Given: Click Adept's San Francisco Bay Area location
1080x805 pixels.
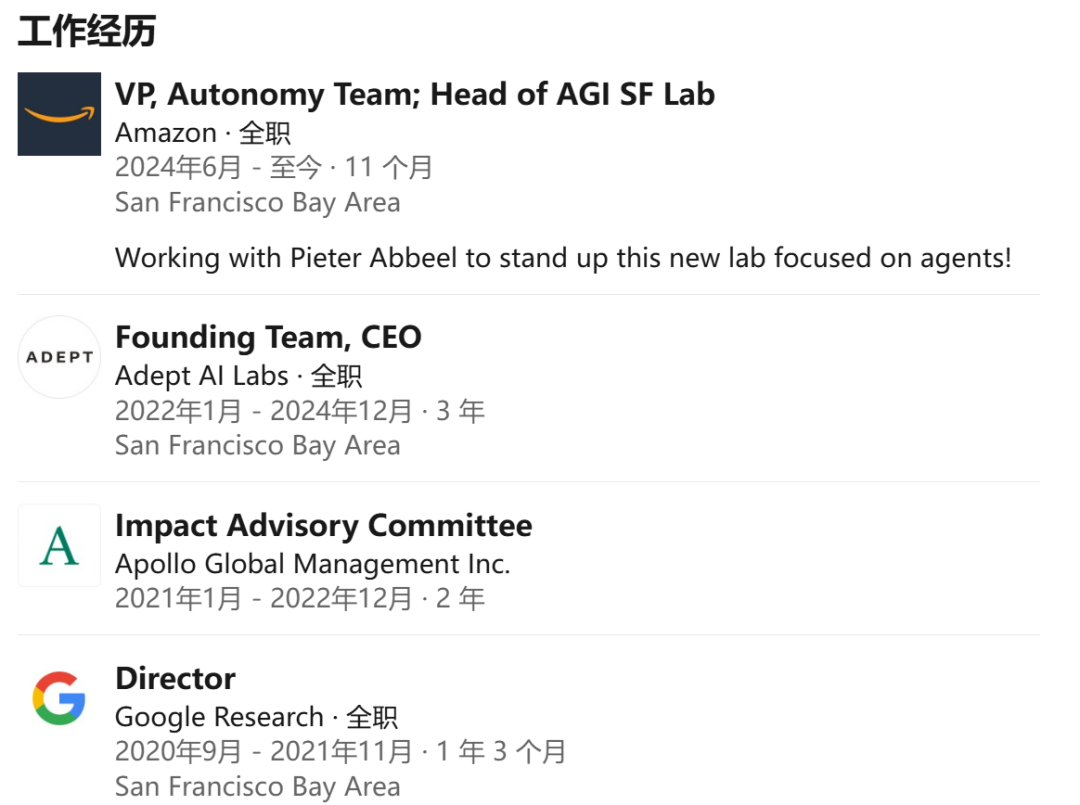Looking at the screenshot, I should [258, 446].
